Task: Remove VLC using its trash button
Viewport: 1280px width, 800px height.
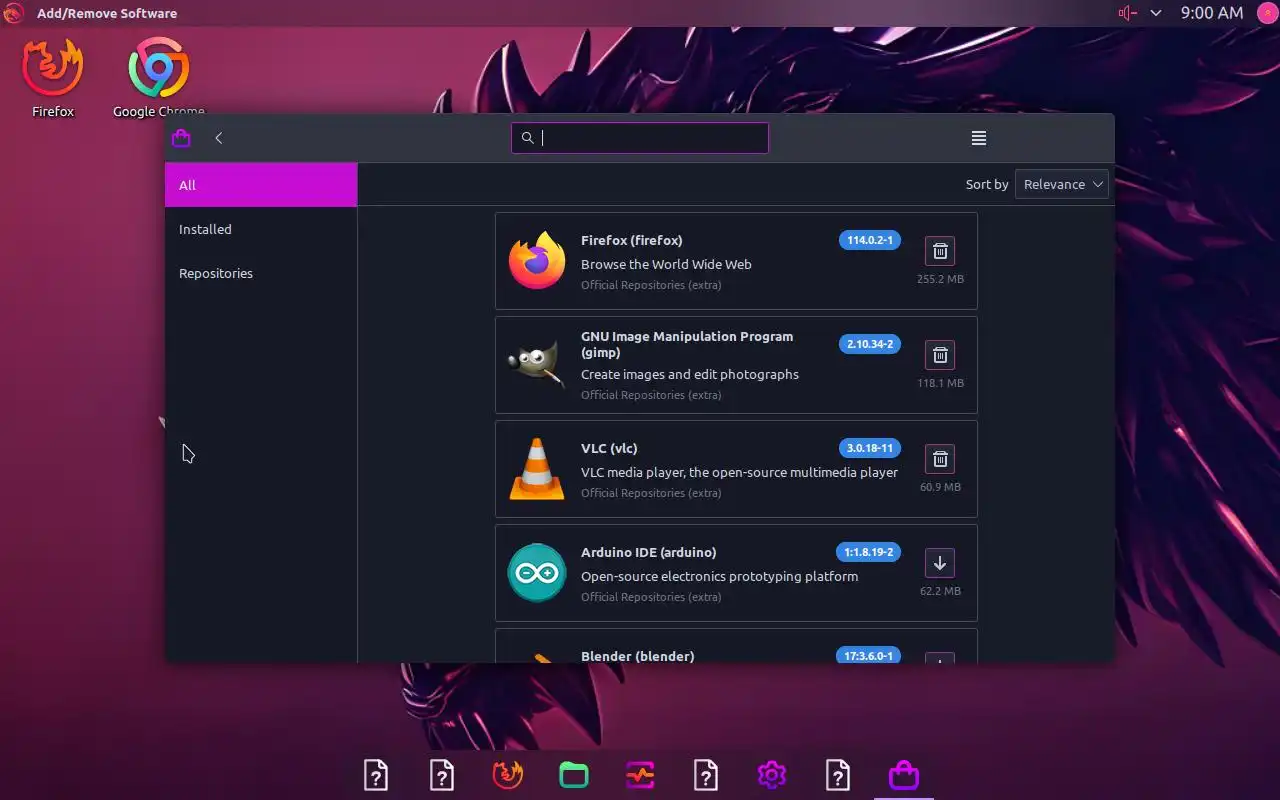Action: point(940,459)
